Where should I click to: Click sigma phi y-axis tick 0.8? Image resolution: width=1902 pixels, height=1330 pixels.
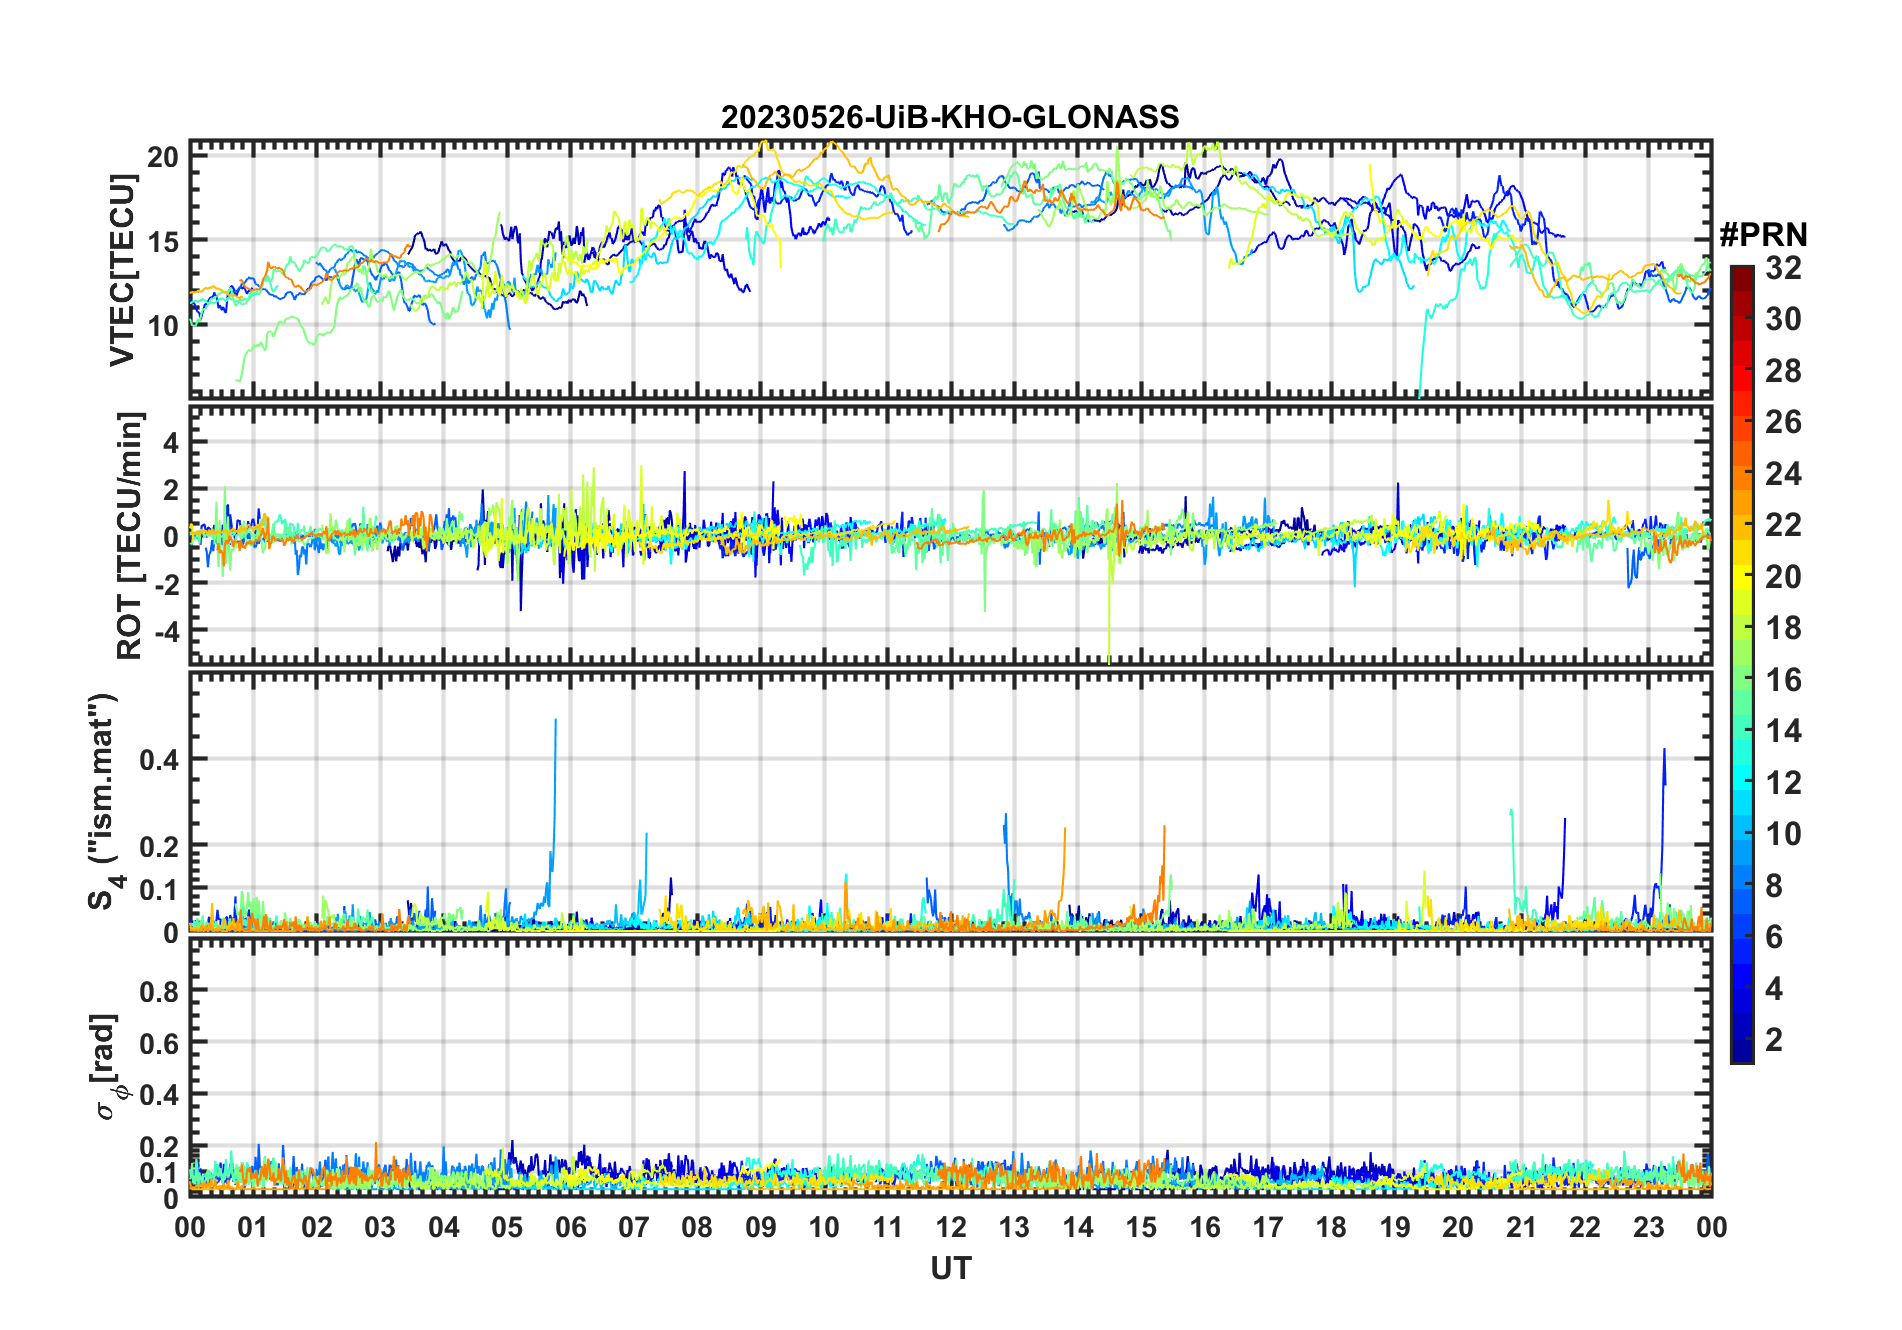[160, 991]
